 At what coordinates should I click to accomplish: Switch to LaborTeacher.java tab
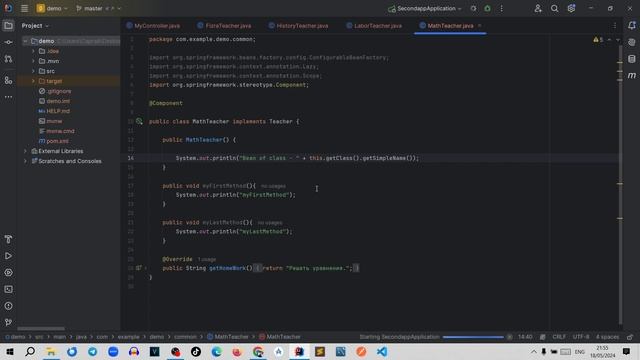[x=374, y=26]
